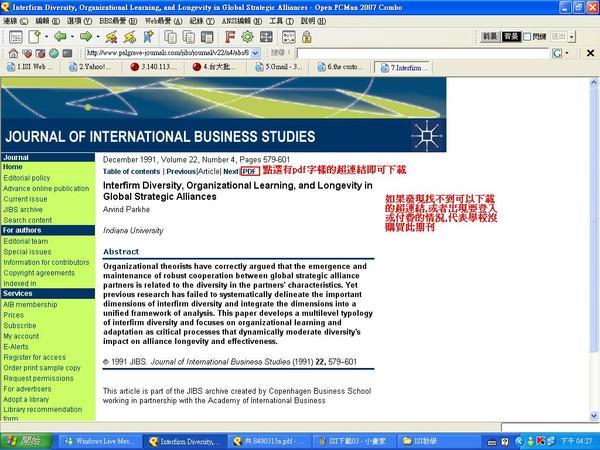
Task: Open the BBS最愛 menu
Action: 118,21
